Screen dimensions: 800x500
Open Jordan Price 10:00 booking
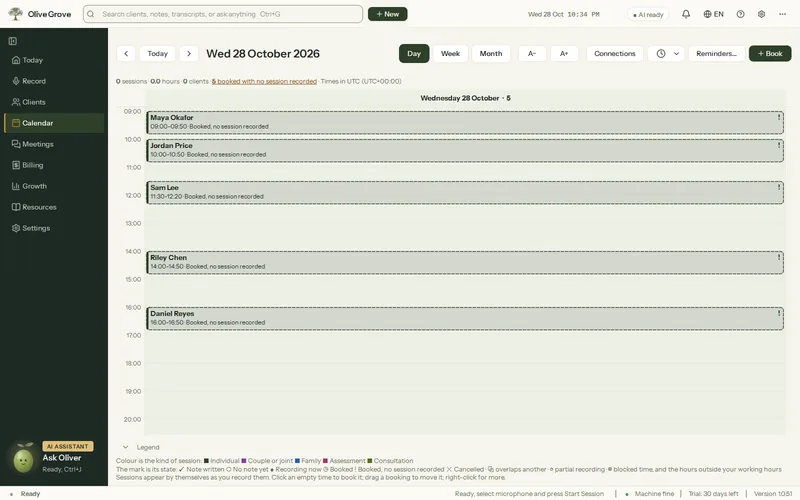[465, 151]
